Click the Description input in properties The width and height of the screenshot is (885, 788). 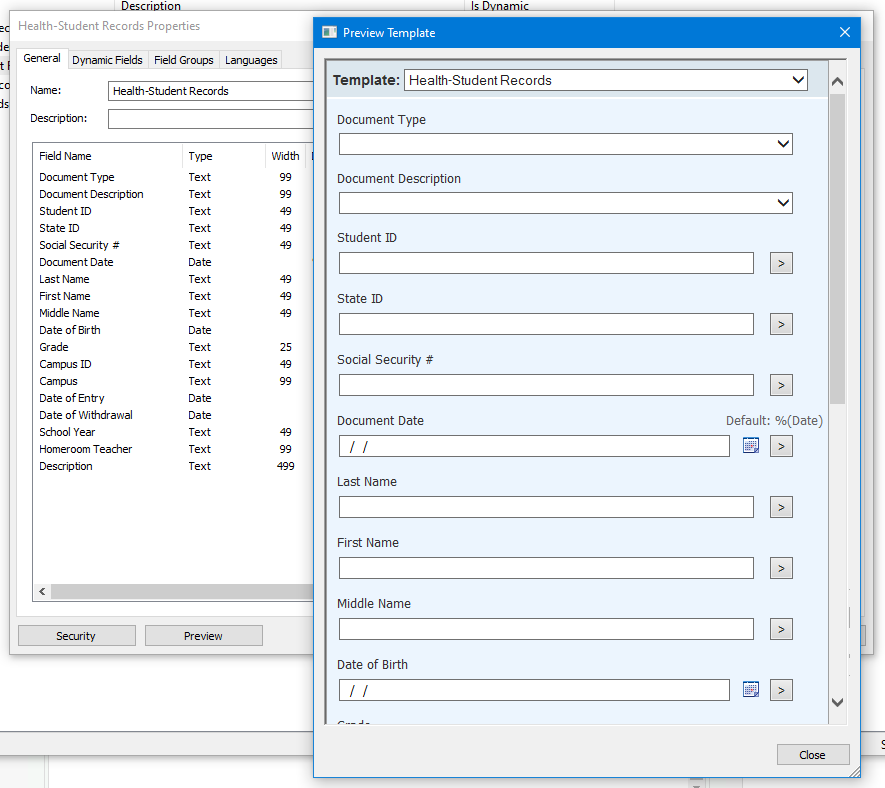click(x=211, y=119)
